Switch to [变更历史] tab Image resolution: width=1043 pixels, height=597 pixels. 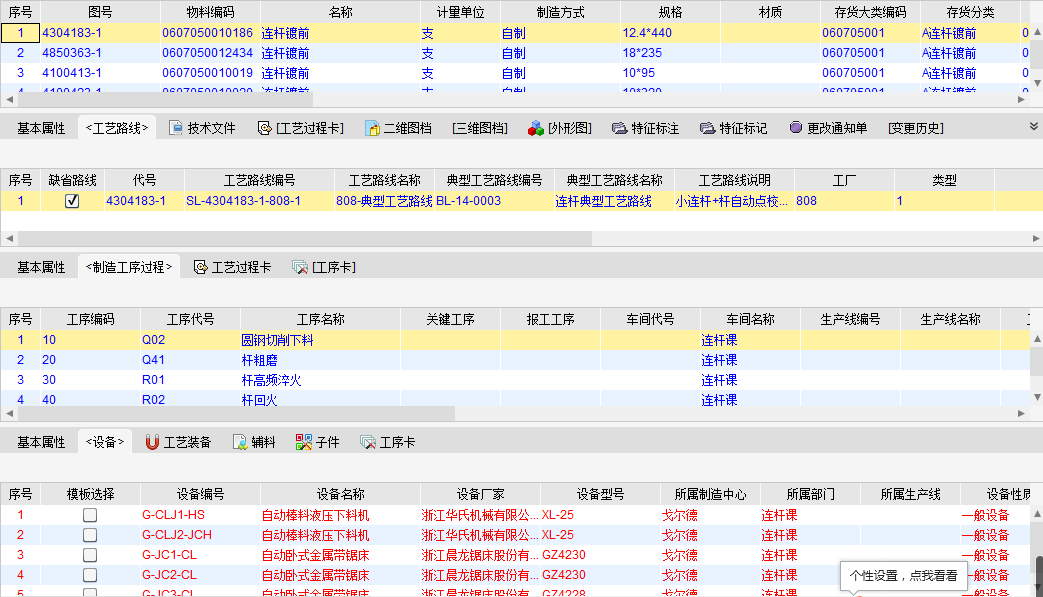915,128
